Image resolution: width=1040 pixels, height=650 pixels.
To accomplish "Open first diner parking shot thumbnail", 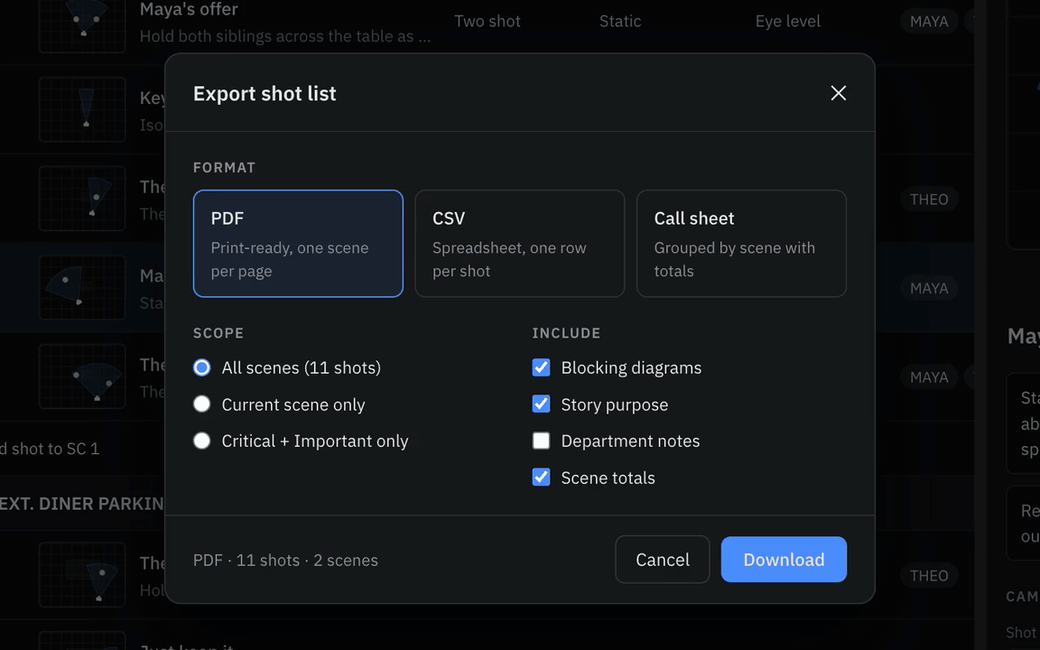I will point(82,574).
